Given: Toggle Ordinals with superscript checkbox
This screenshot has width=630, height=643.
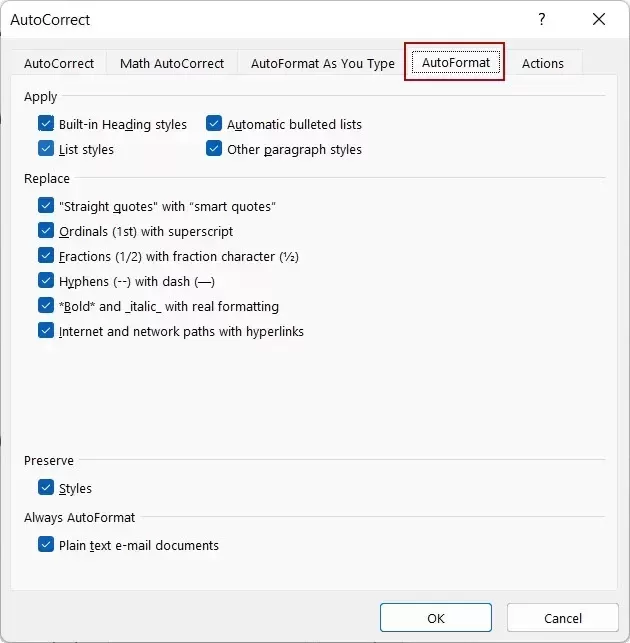Looking at the screenshot, I should [x=46, y=231].
